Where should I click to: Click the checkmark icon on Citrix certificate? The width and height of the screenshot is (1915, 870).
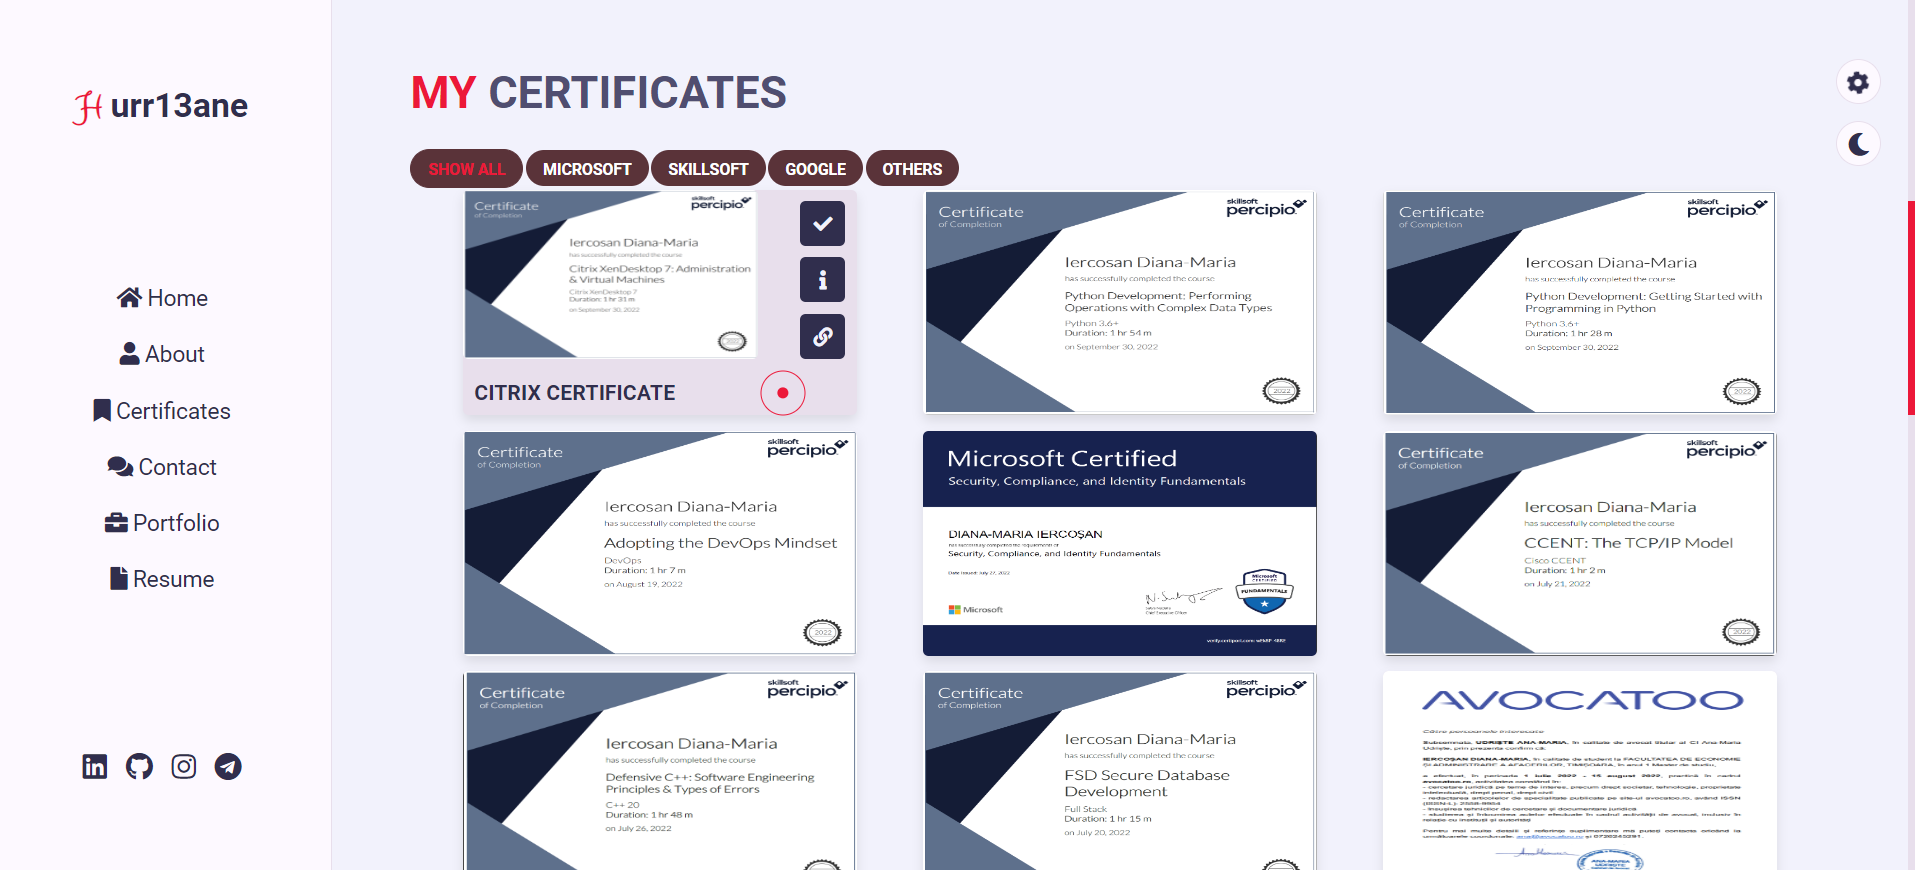(x=822, y=224)
